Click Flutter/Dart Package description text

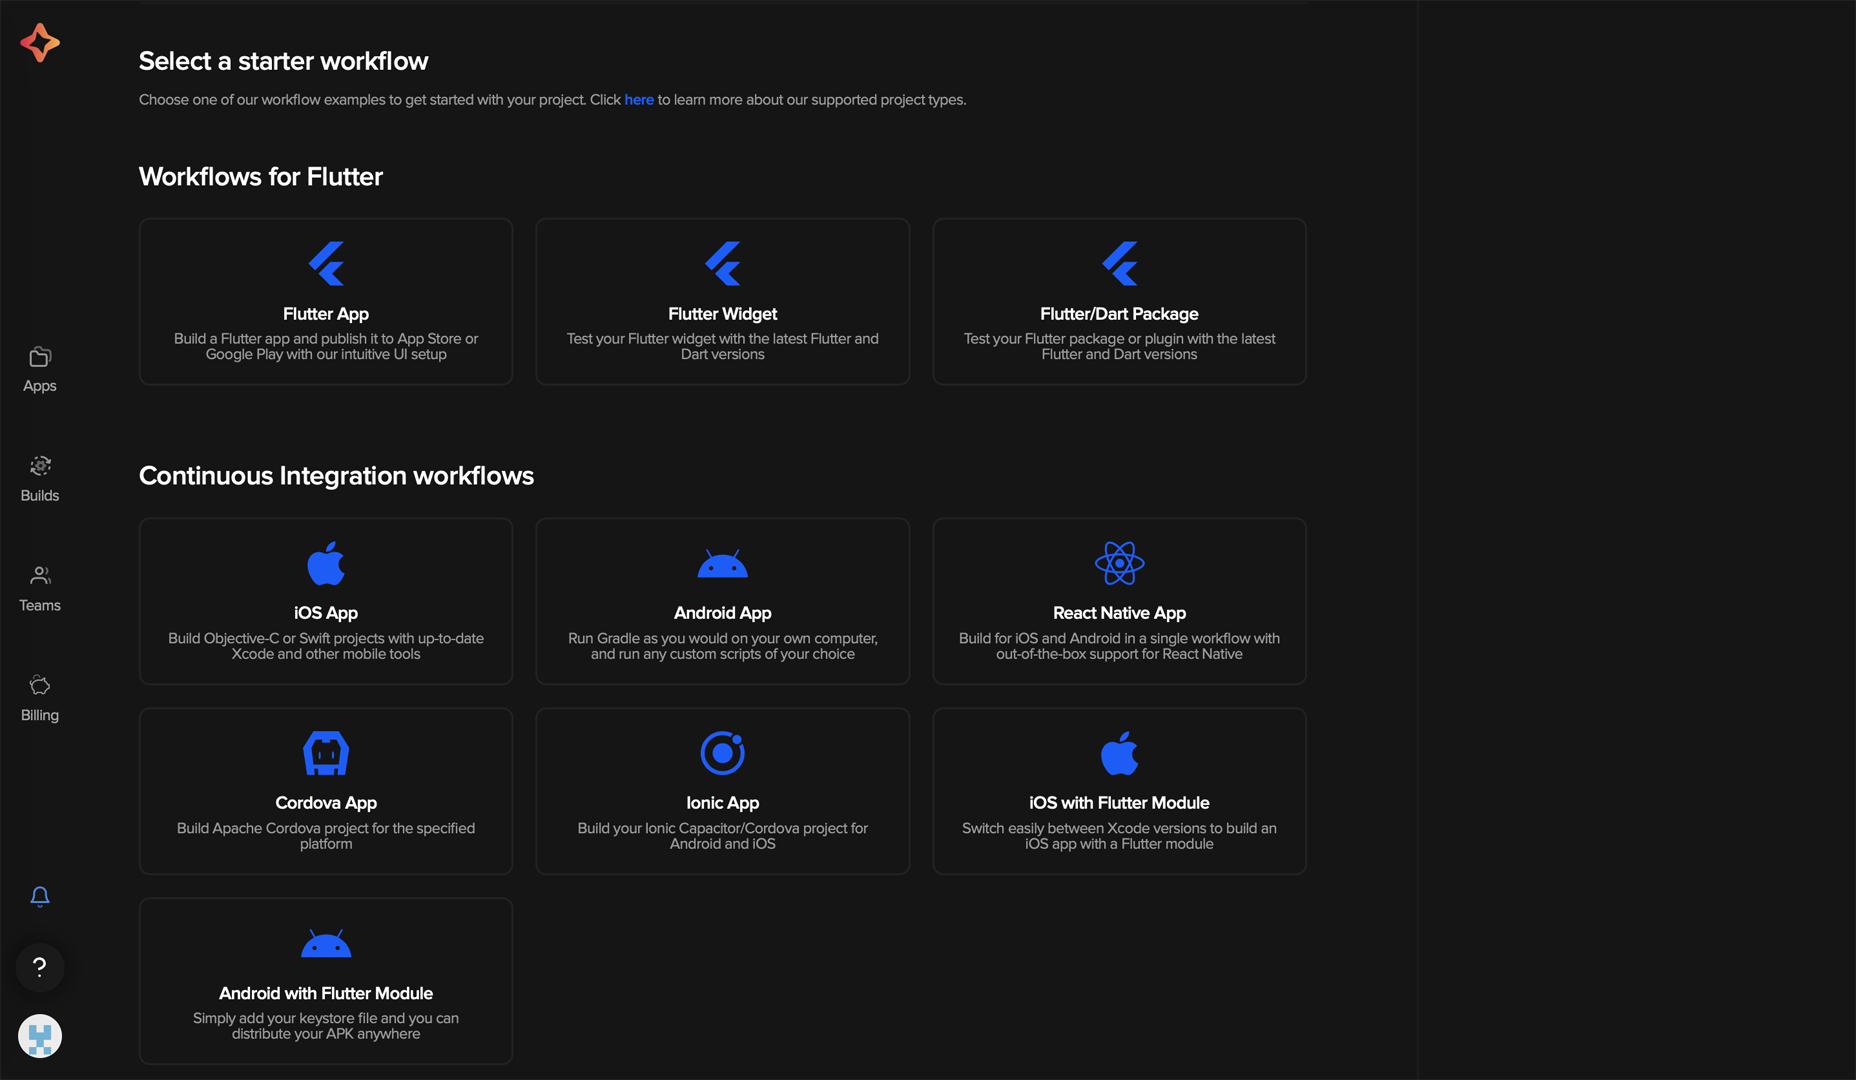[1119, 347]
